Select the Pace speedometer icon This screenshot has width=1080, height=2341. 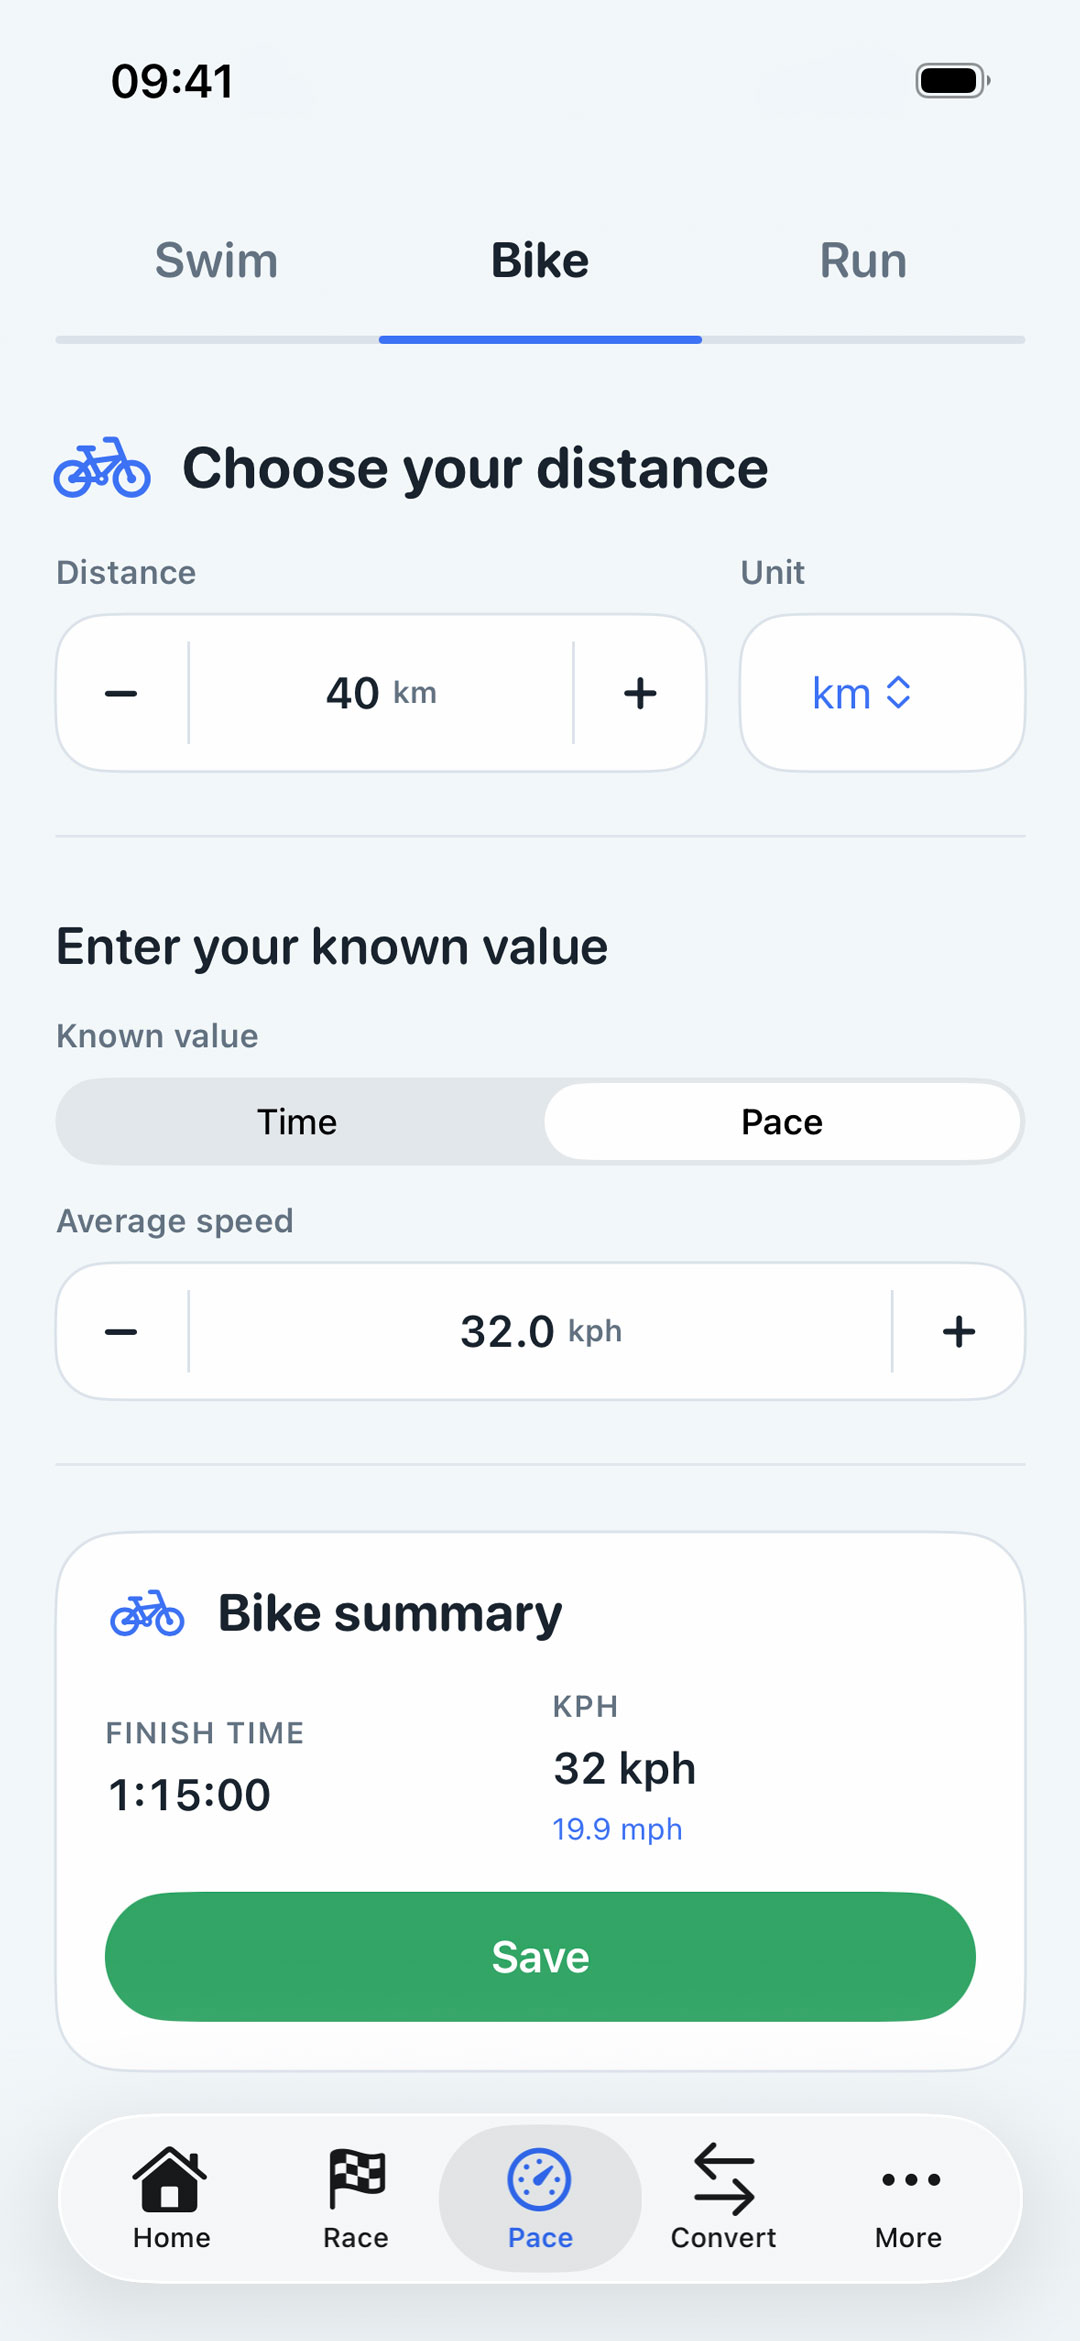(540, 2180)
